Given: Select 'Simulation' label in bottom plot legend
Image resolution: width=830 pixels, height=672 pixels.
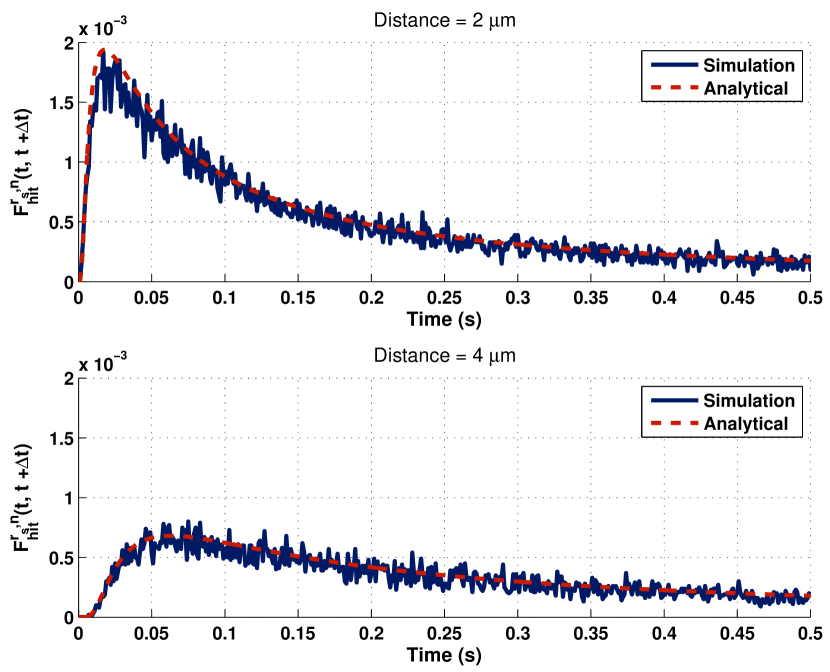Looking at the screenshot, I should coord(749,401).
